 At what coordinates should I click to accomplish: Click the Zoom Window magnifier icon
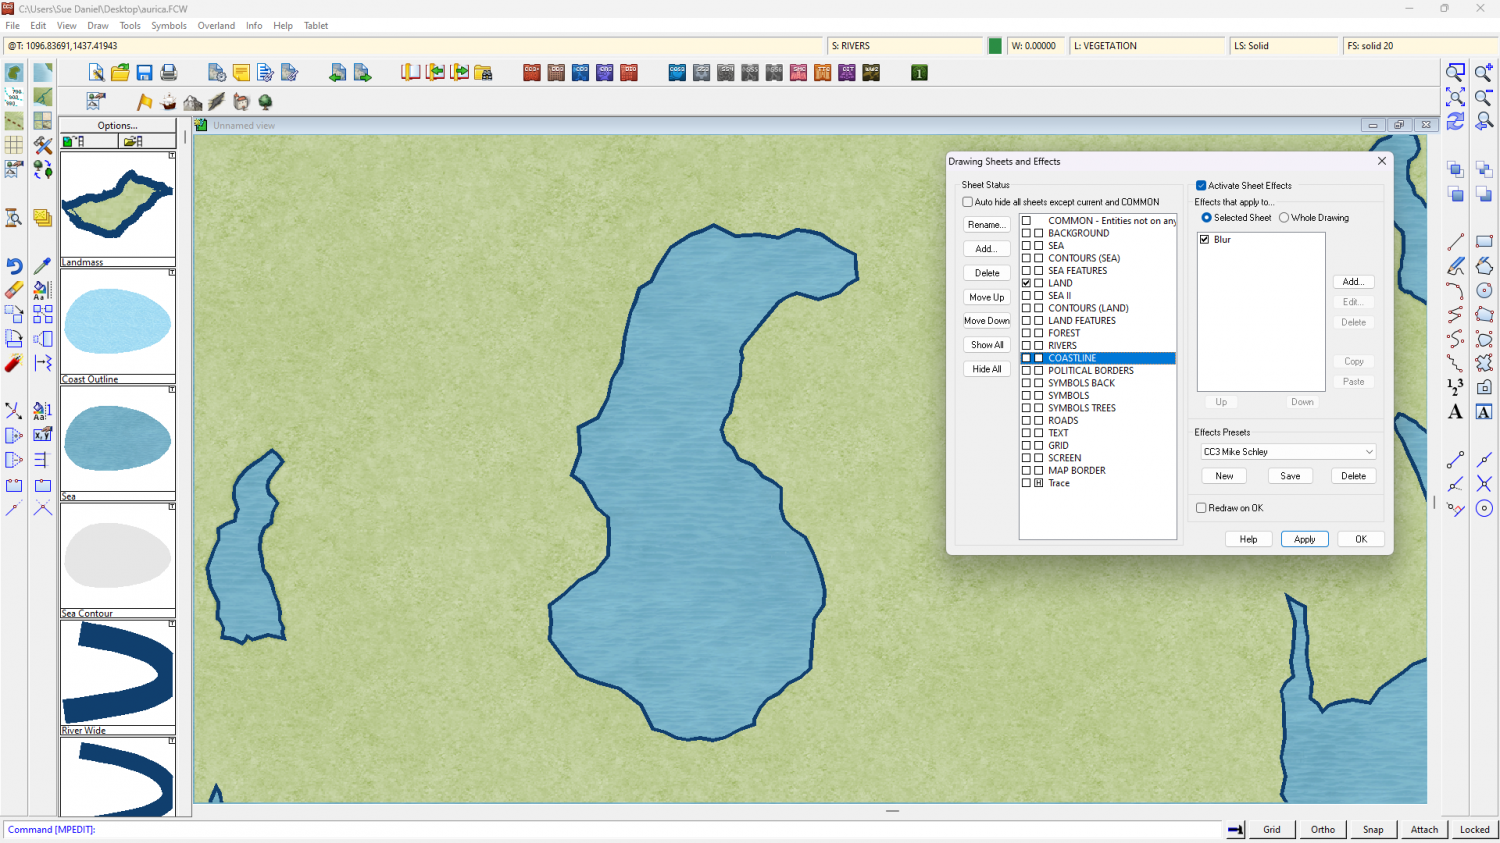1456,72
